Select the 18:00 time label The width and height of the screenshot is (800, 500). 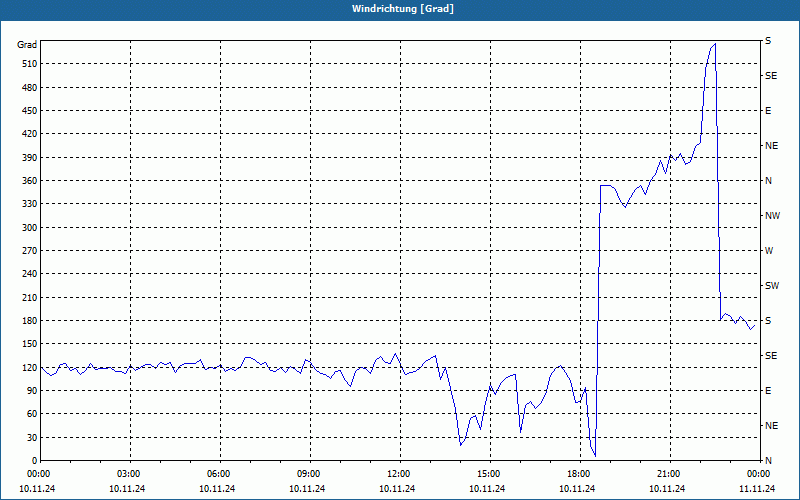click(580, 474)
